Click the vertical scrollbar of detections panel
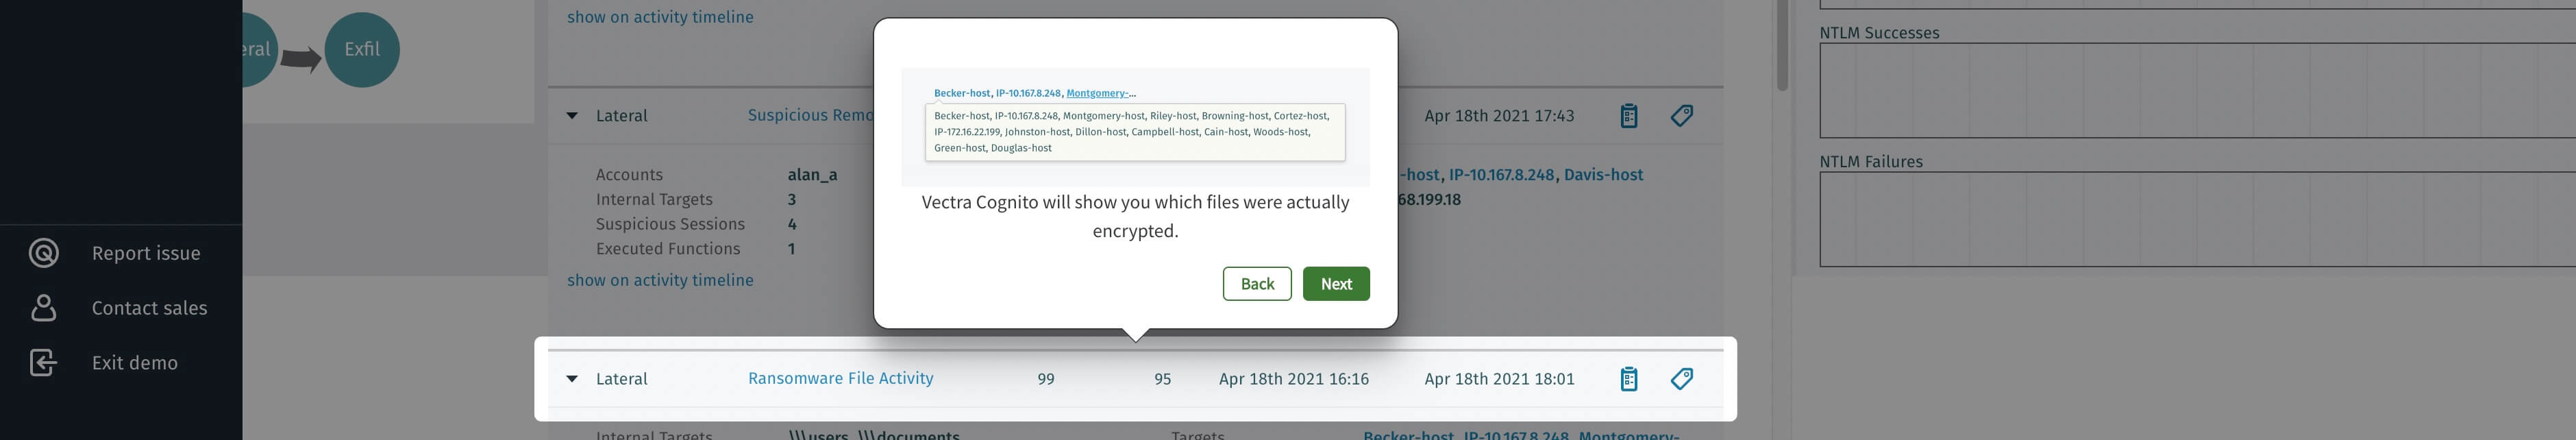2576x440 pixels. coord(1782,46)
